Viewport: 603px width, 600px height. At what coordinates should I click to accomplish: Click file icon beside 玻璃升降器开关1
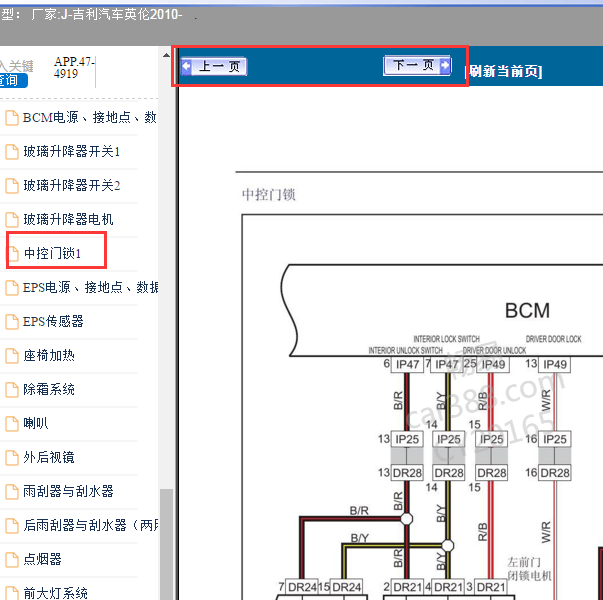pyautogui.click(x=12, y=152)
